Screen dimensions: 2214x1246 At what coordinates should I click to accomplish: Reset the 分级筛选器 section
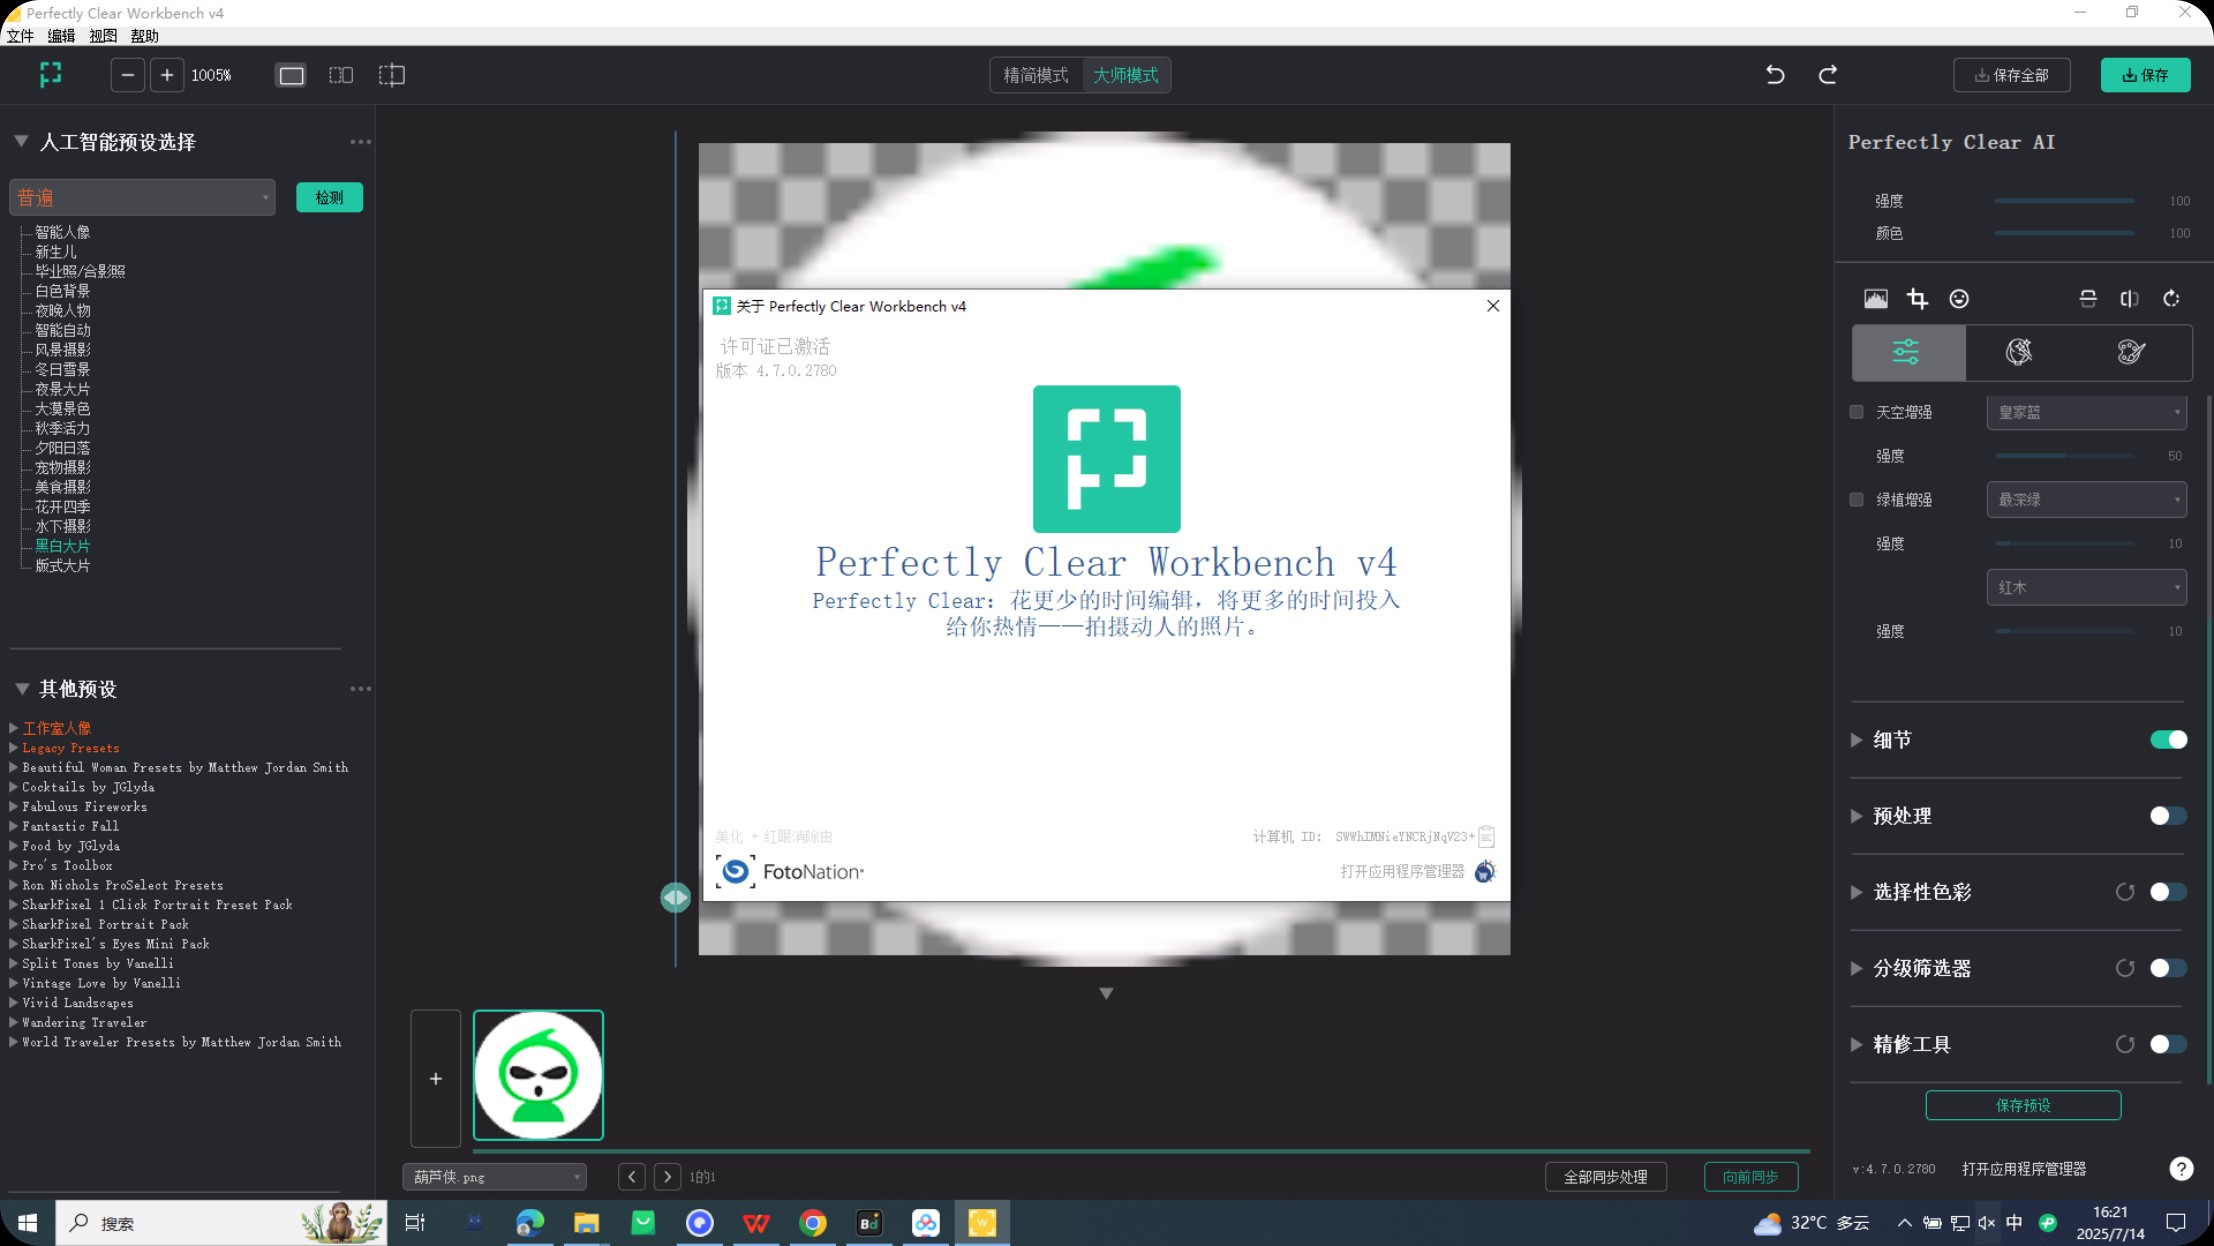[2125, 968]
